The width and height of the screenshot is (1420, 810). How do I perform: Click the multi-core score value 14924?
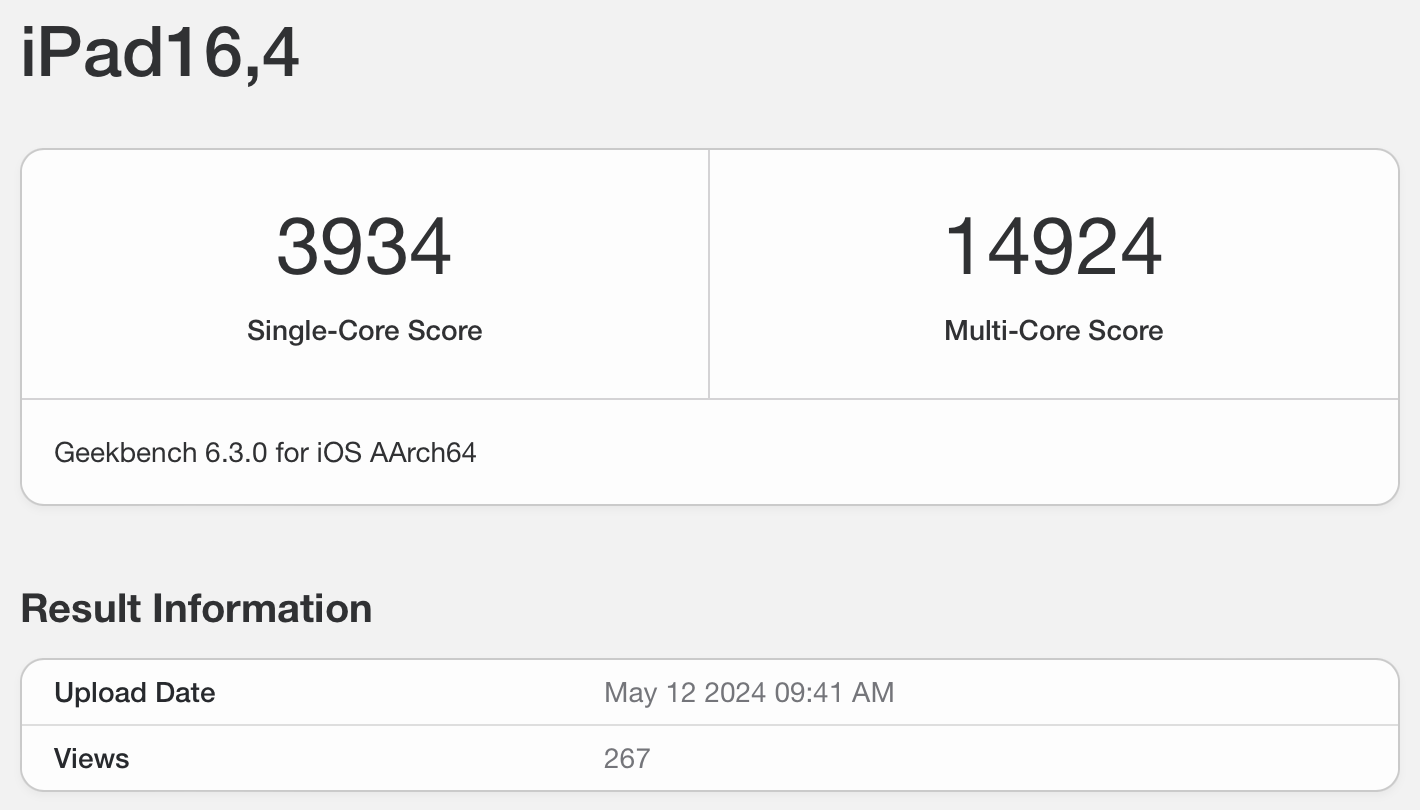point(1053,247)
